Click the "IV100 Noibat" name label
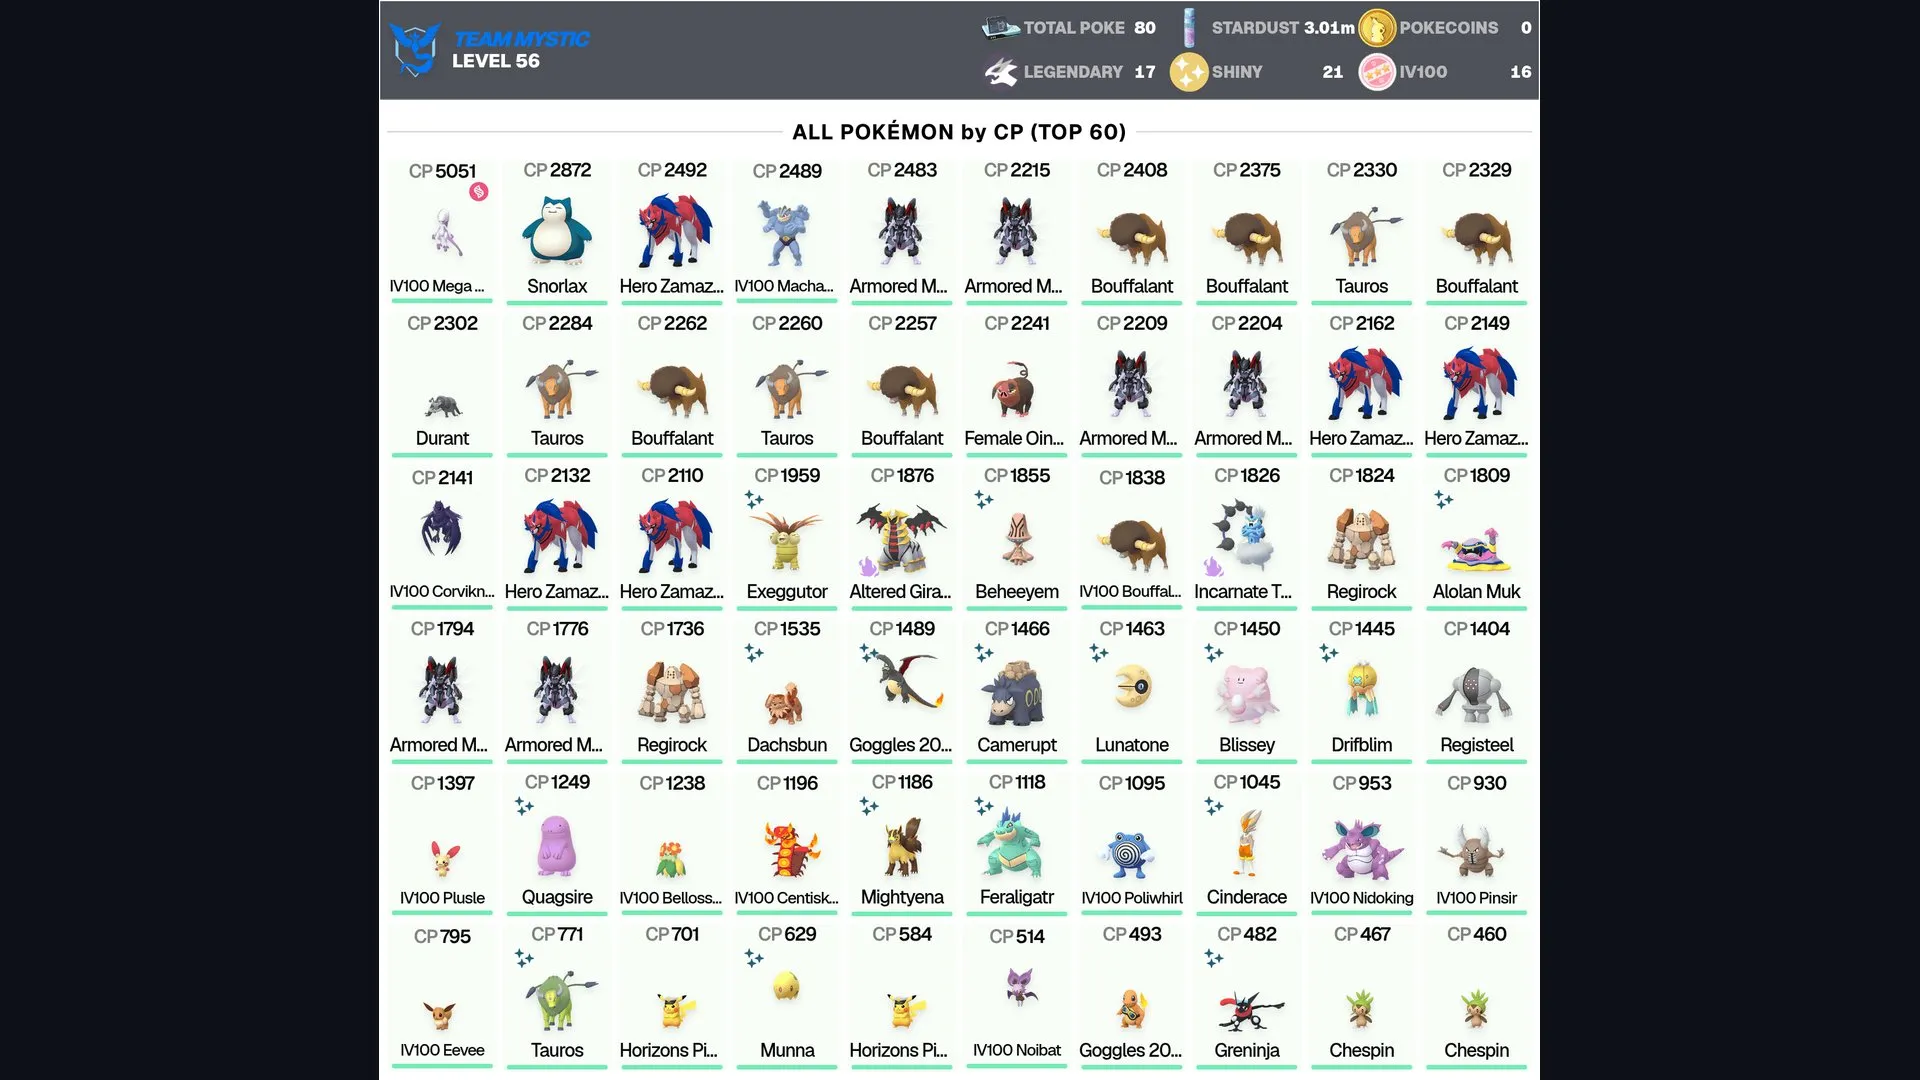 [x=1017, y=1050]
